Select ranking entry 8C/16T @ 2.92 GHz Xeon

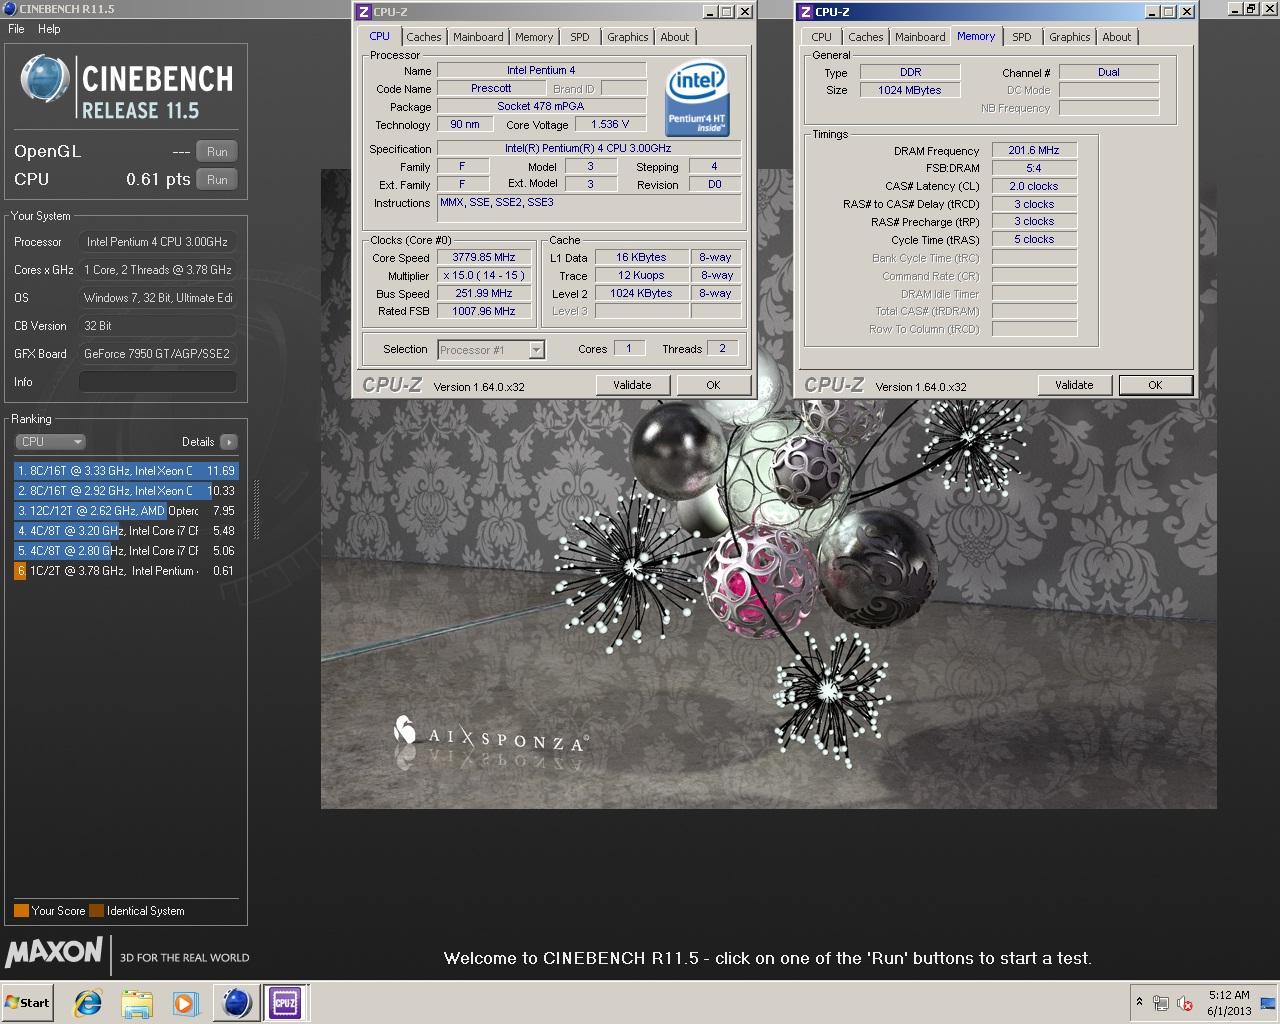126,491
